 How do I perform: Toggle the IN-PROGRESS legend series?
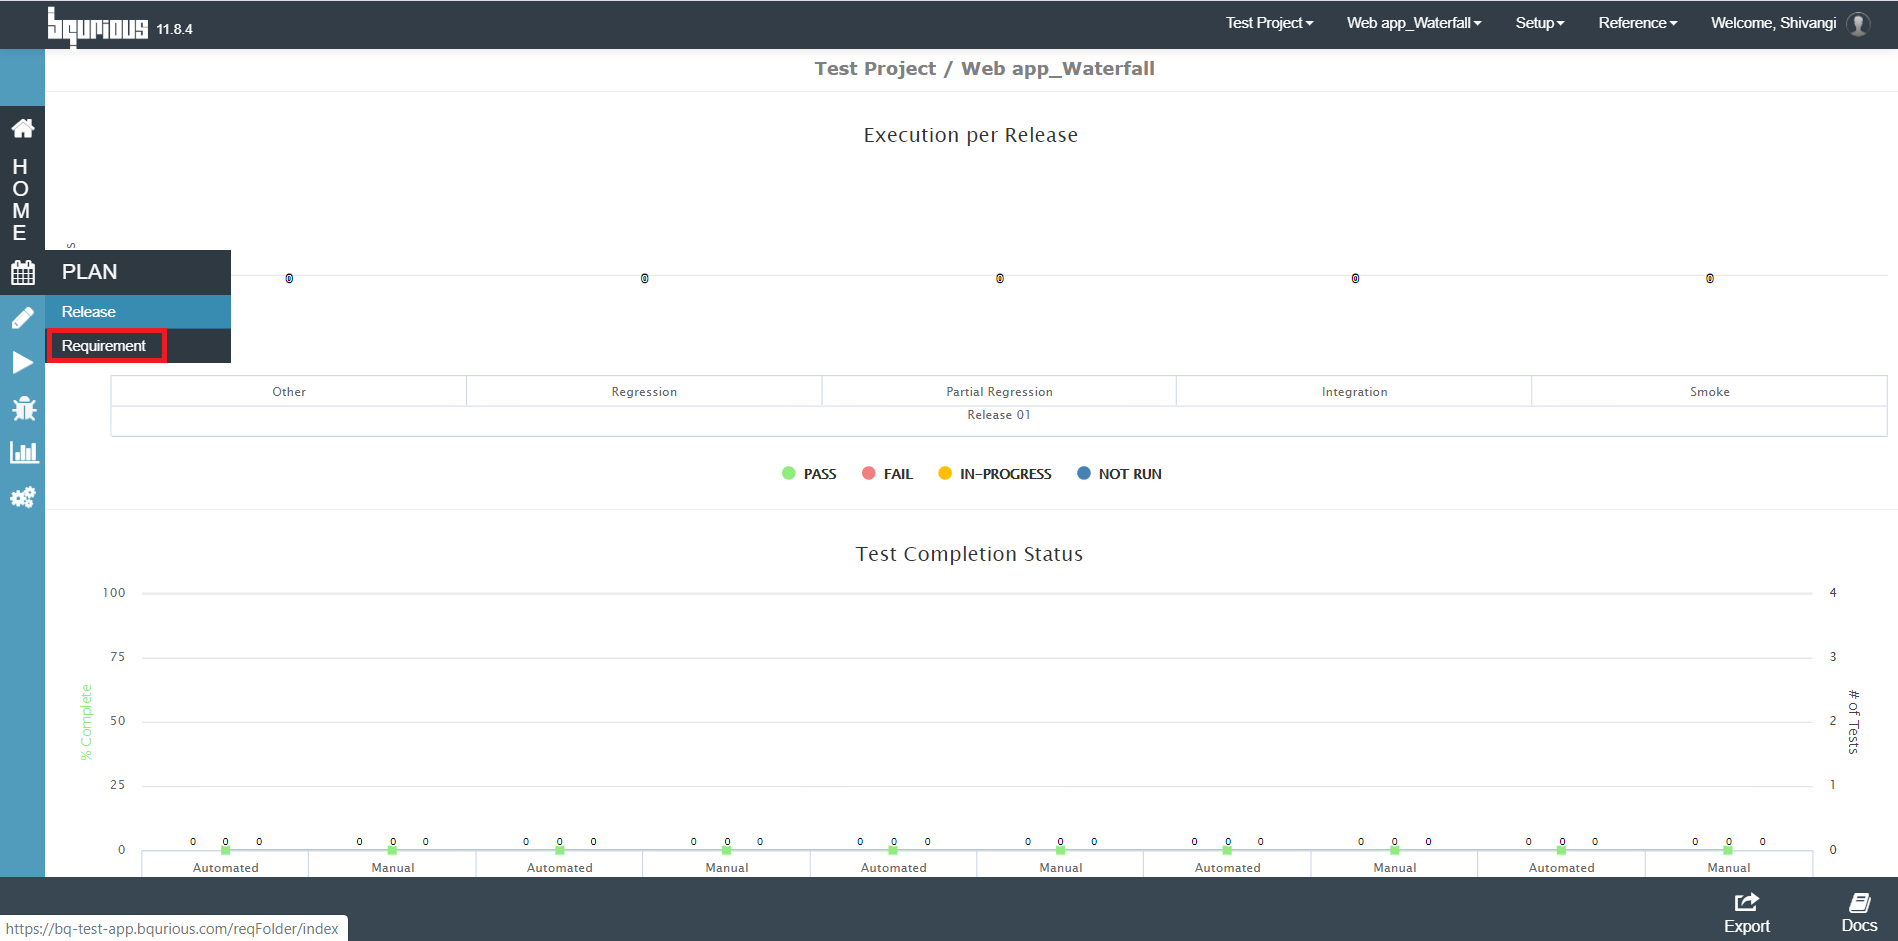click(995, 474)
